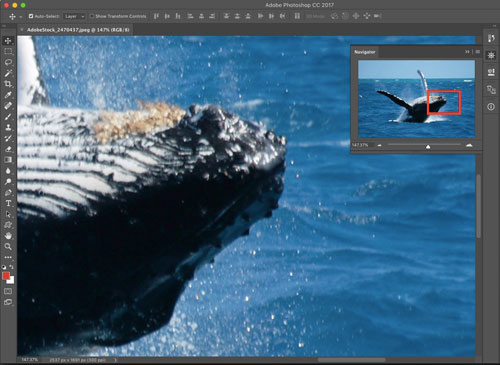The image size is (500, 365).
Task: Reset default foreground and background colors
Action: pyautogui.click(x=4, y=267)
